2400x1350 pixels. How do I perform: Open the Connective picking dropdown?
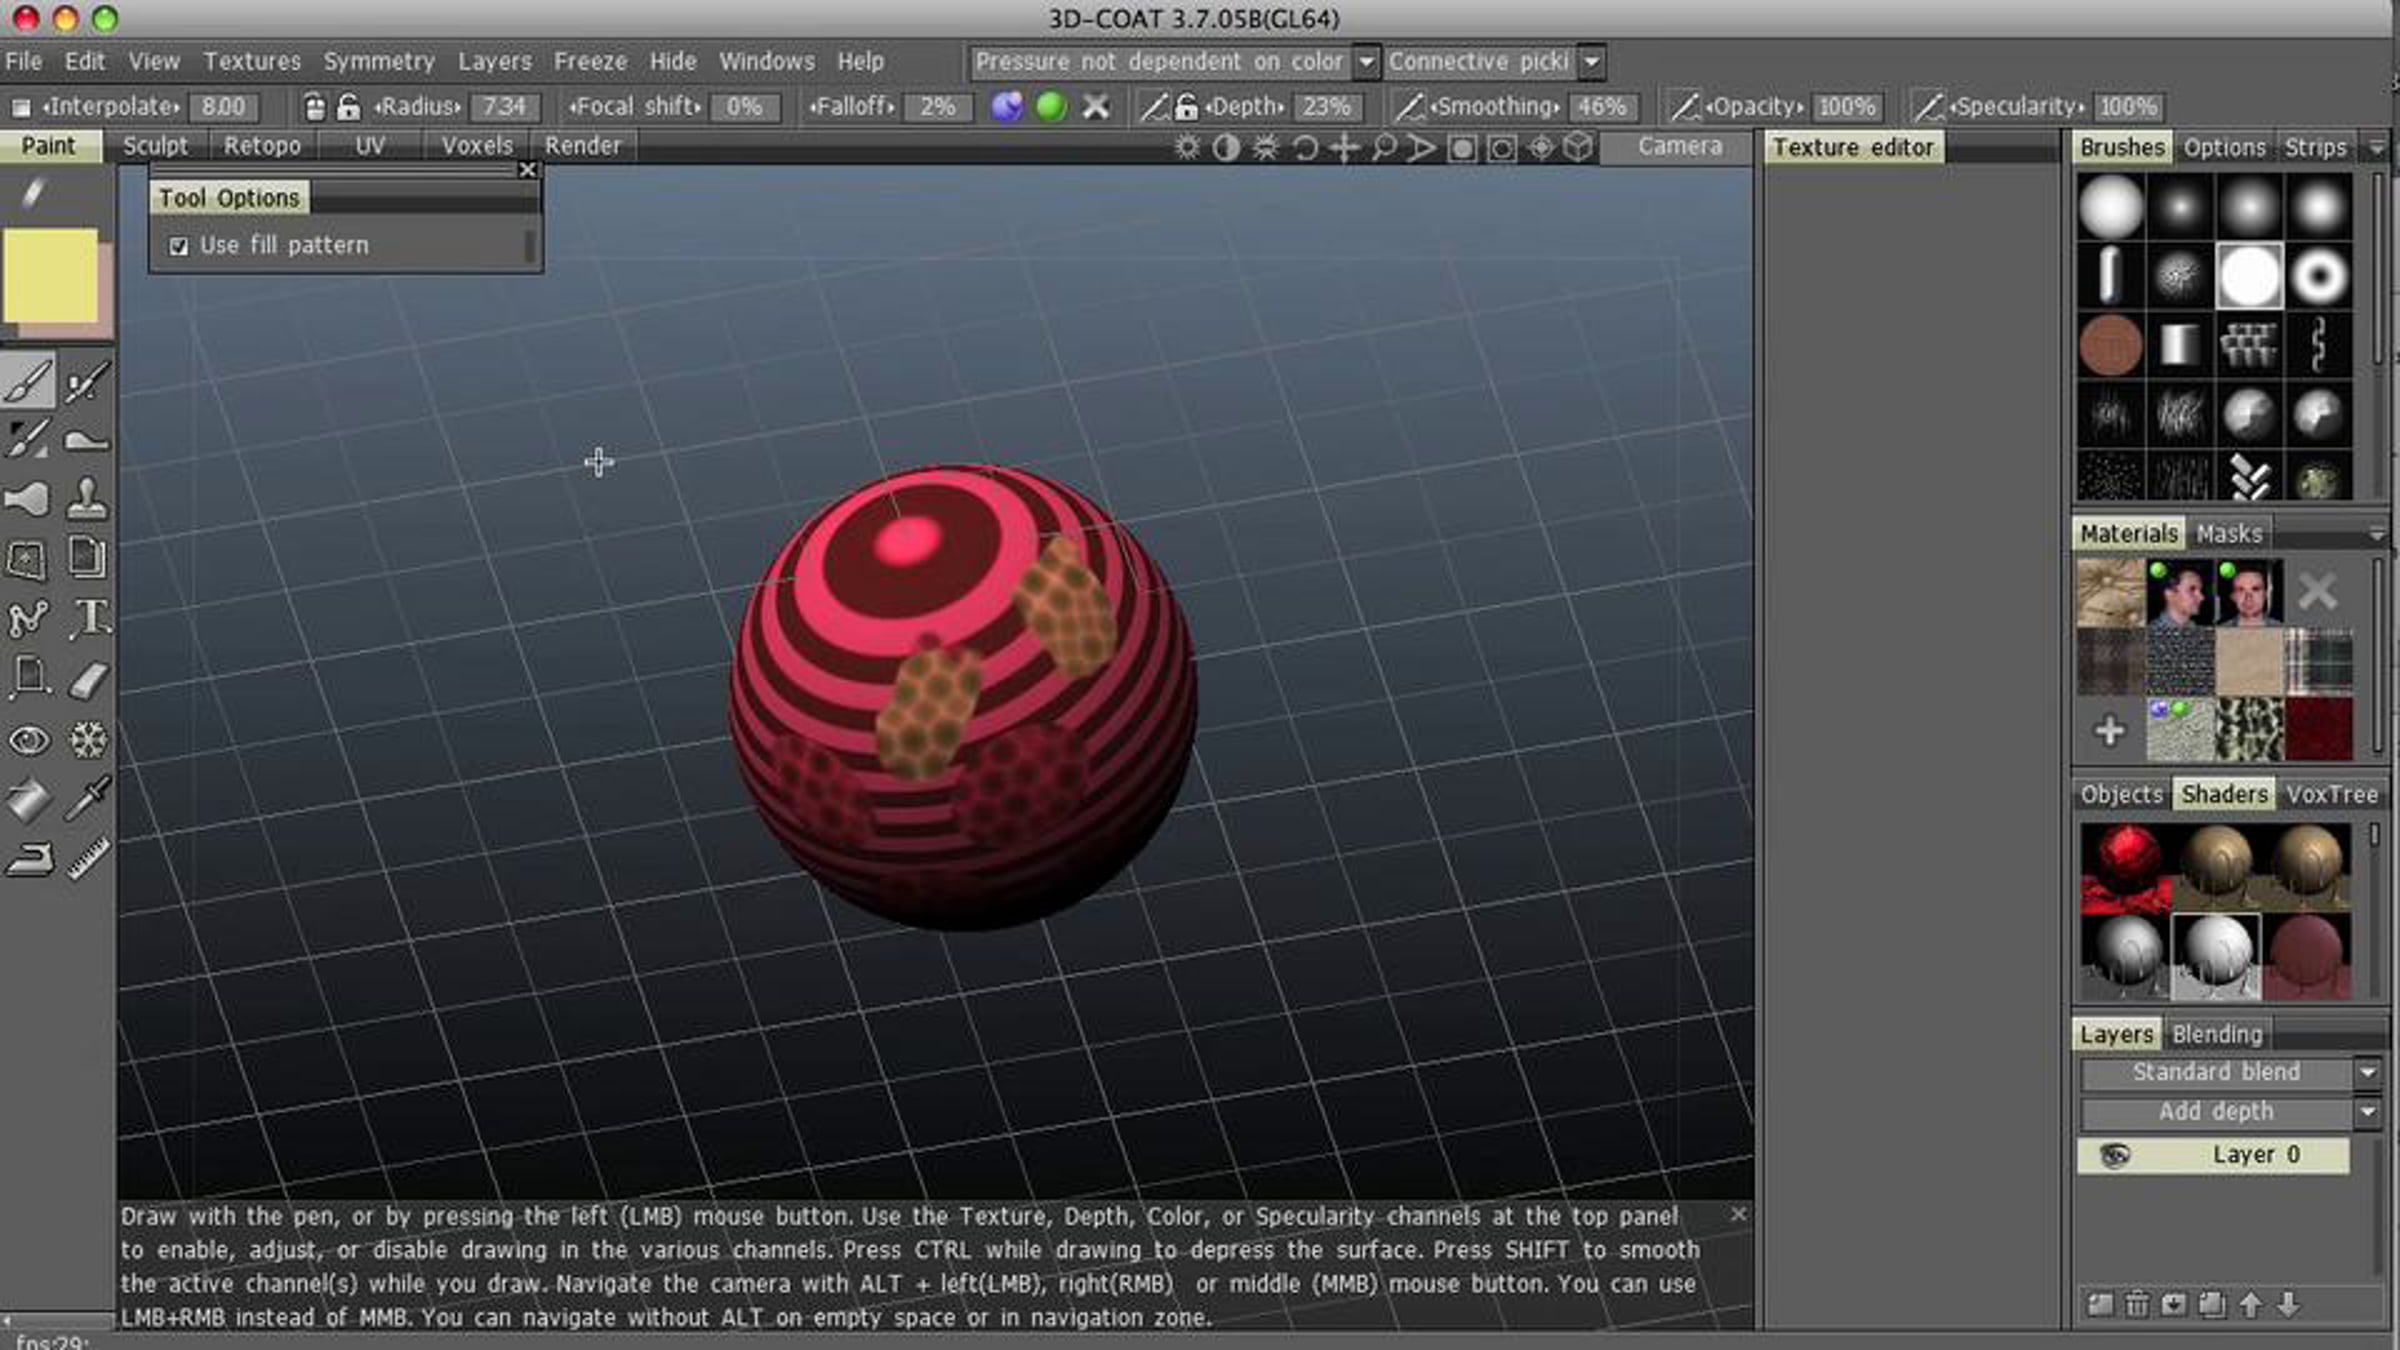pos(1592,62)
